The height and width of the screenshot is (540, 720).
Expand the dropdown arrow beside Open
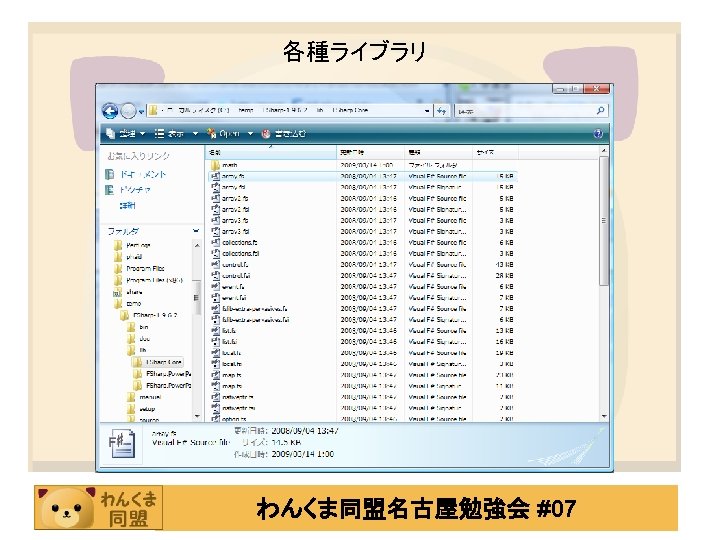point(250,134)
